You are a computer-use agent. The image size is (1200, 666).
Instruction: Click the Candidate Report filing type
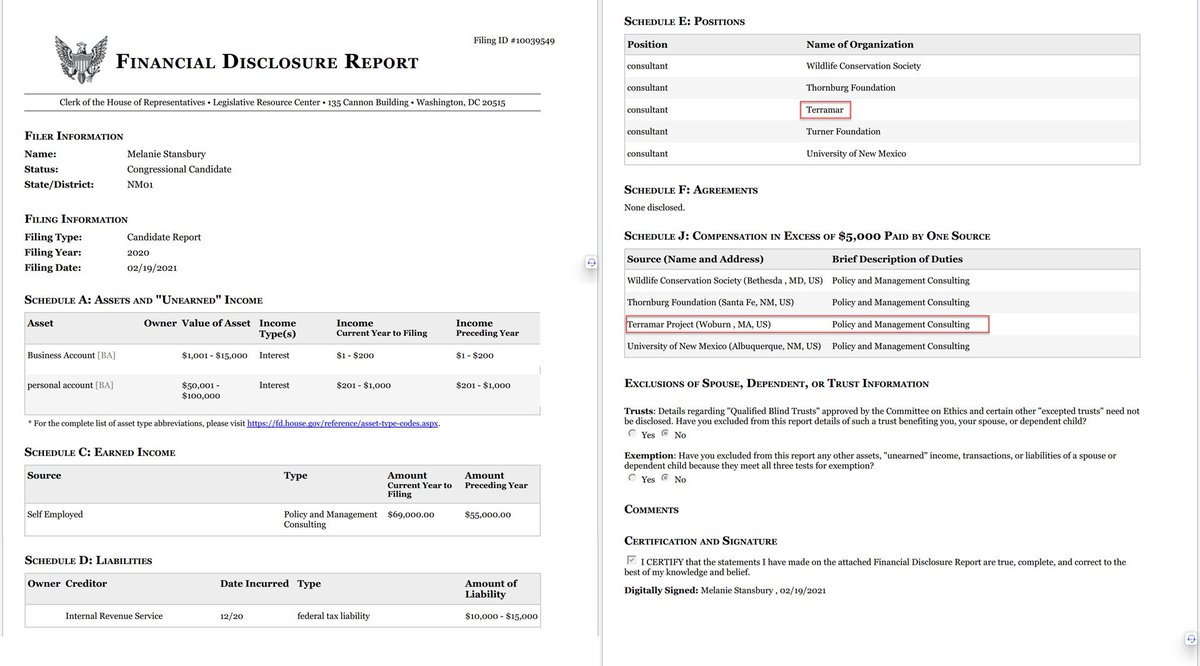164,237
